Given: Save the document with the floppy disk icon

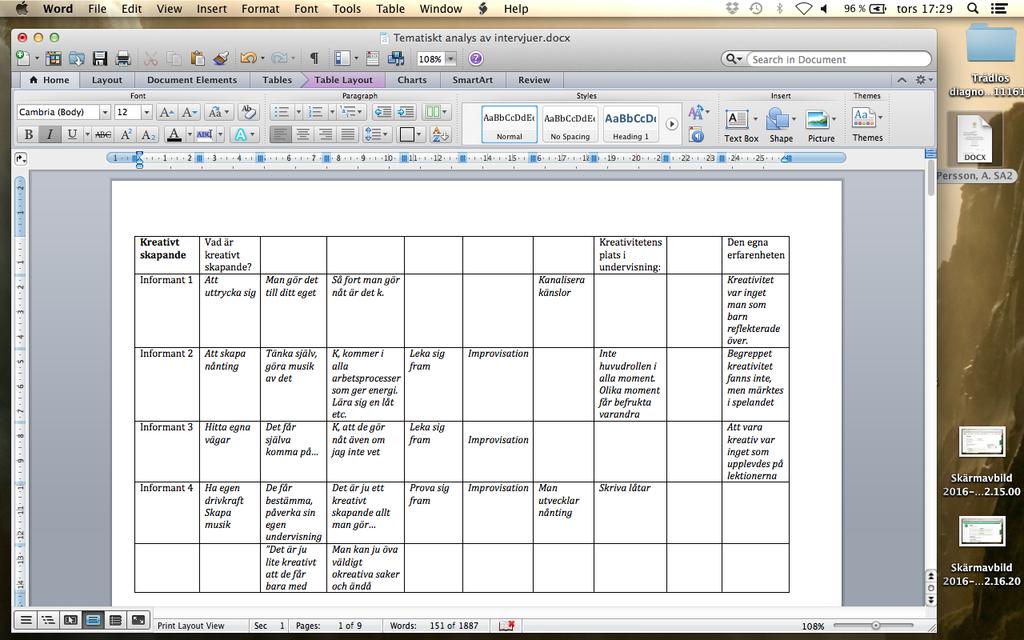Looking at the screenshot, I should (x=99, y=59).
